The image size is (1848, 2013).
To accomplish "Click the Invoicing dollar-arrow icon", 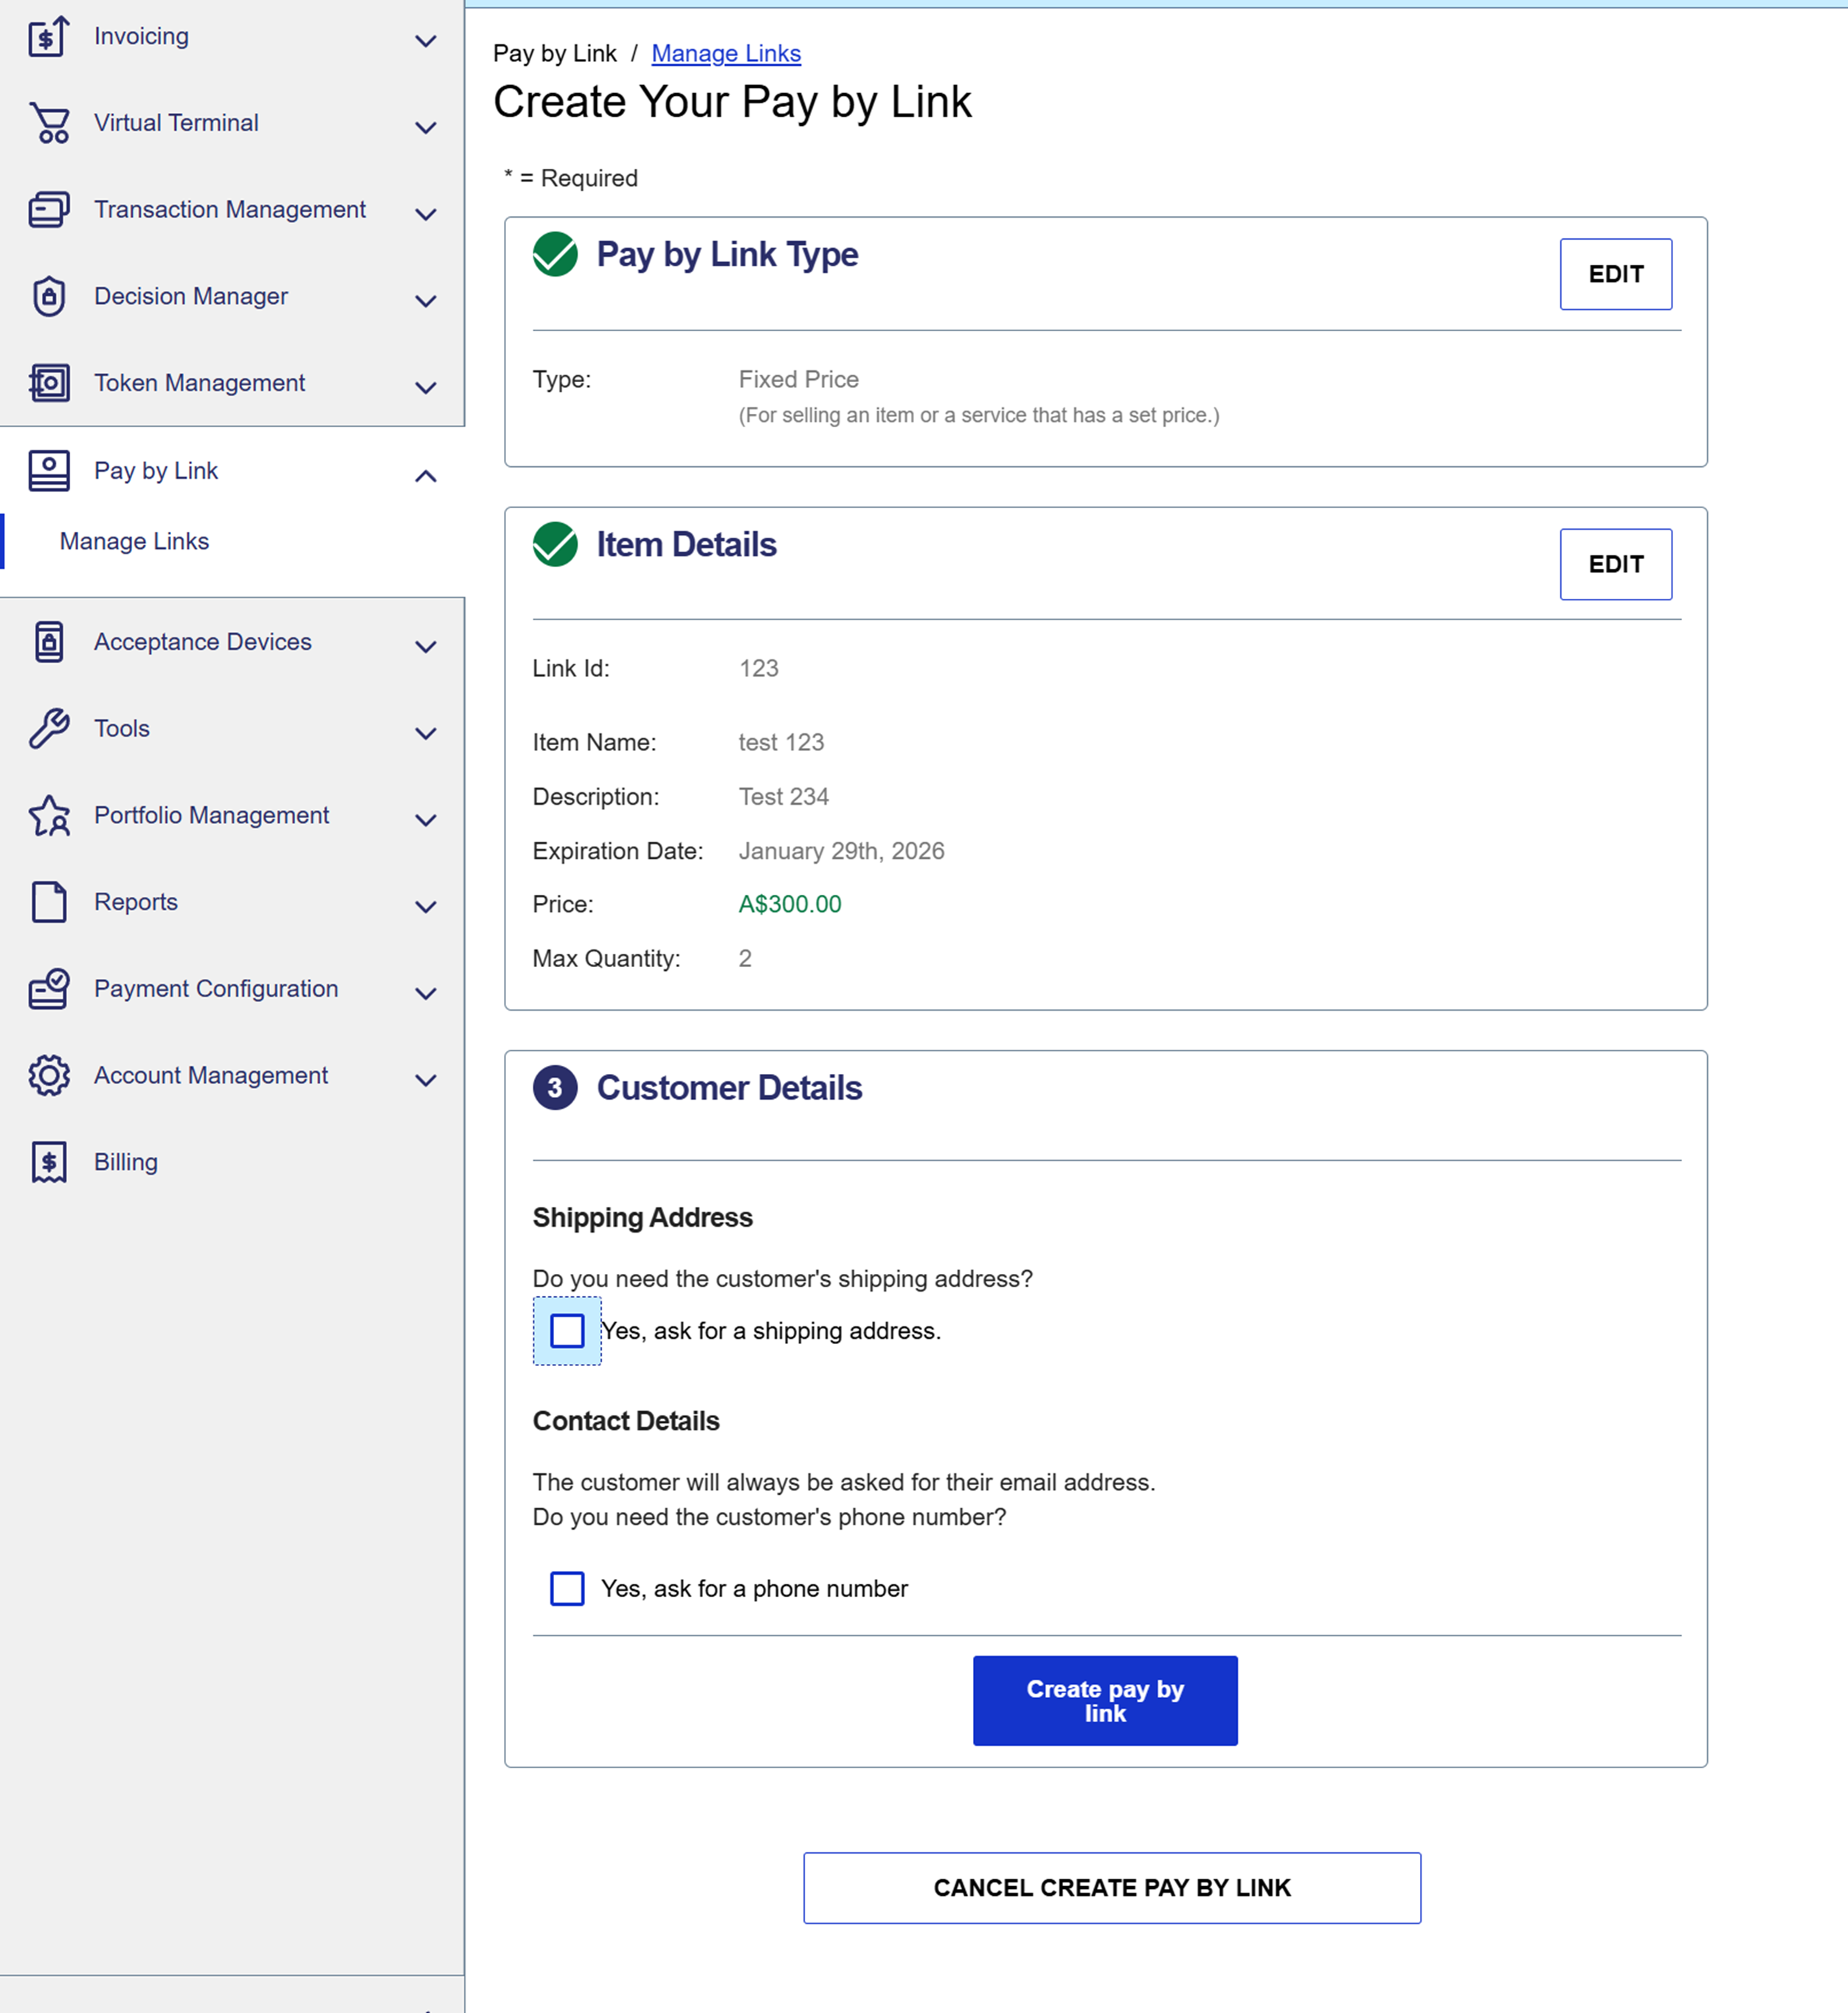I will pyautogui.click(x=48, y=37).
